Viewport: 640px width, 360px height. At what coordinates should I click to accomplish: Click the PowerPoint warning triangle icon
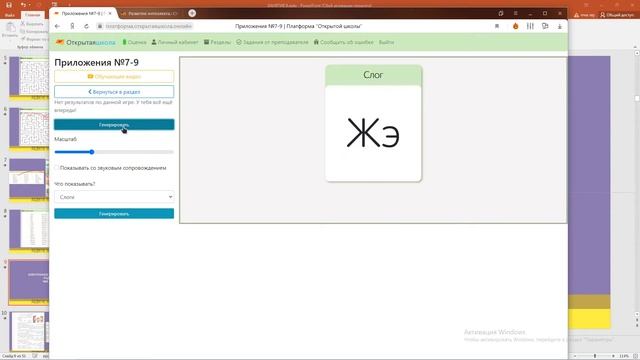tap(576, 15)
